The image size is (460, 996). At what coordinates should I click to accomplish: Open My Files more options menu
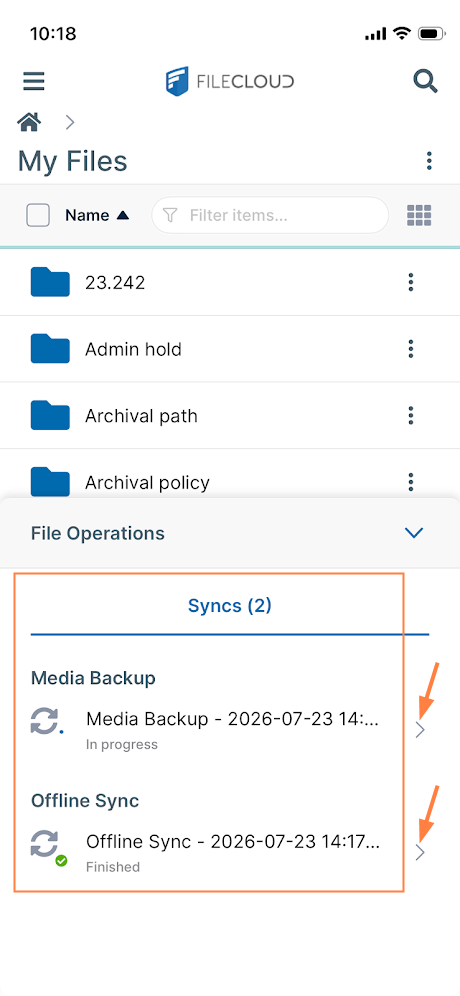[430, 161]
